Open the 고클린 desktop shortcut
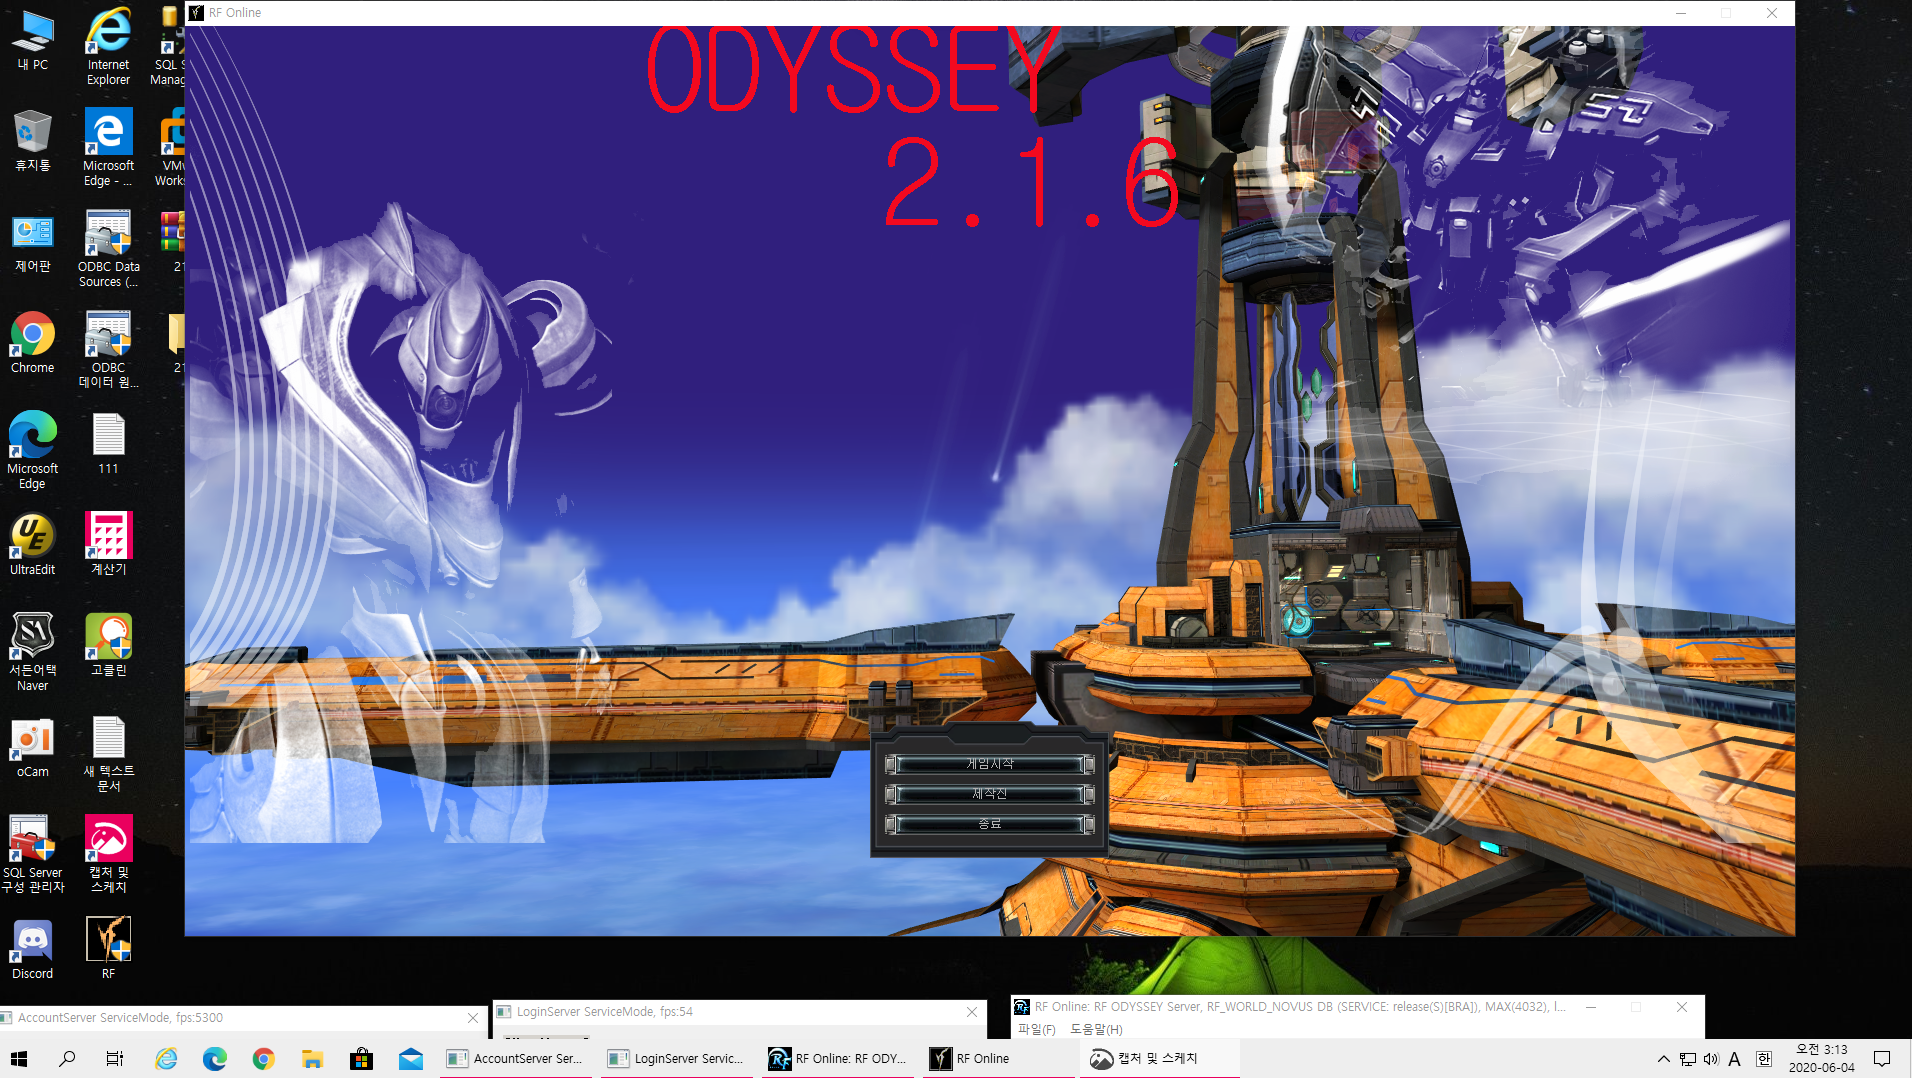1912x1078 pixels. [108, 645]
